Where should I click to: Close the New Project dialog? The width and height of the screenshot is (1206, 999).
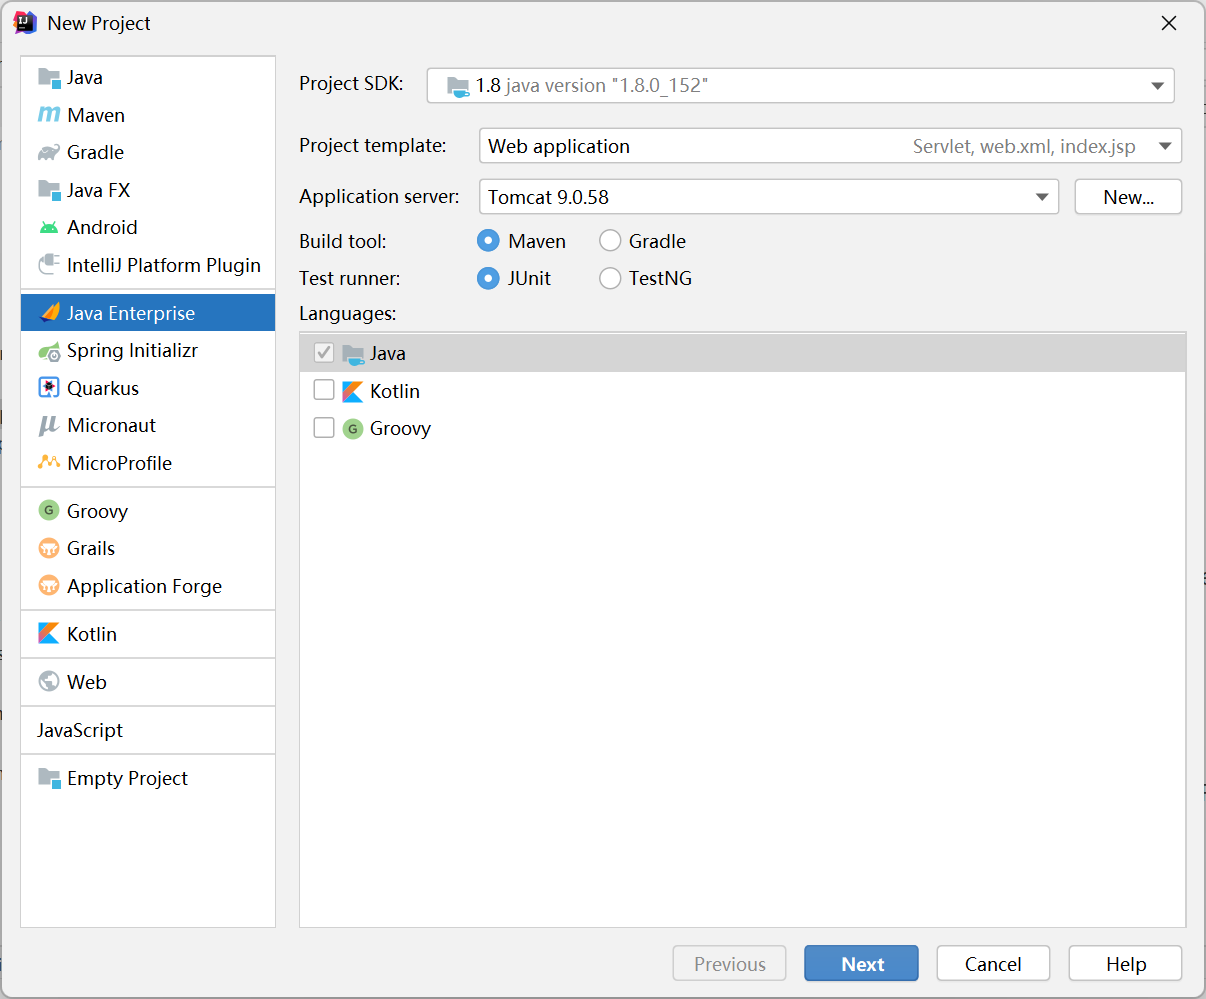click(1168, 23)
